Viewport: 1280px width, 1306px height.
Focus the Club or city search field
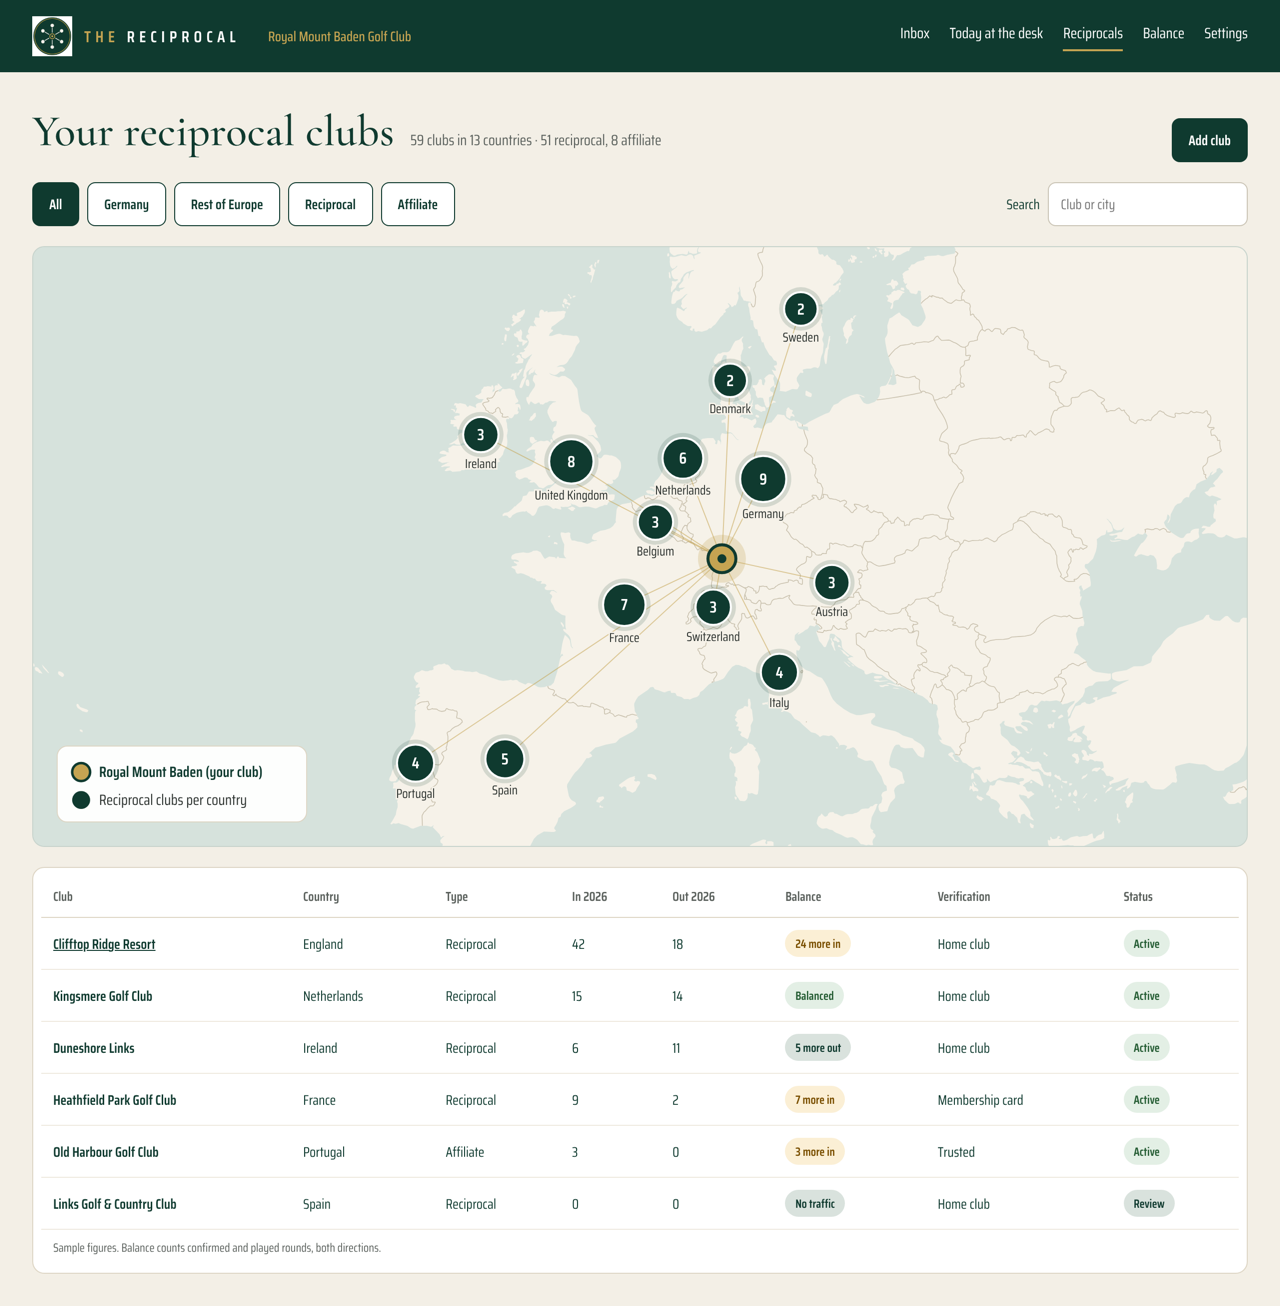click(x=1148, y=204)
